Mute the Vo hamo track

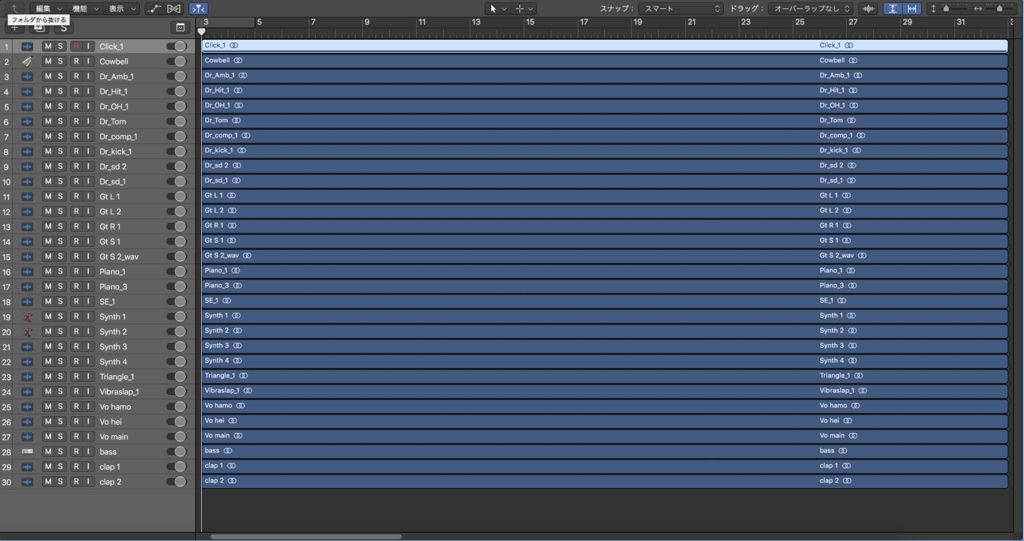point(48,406)
